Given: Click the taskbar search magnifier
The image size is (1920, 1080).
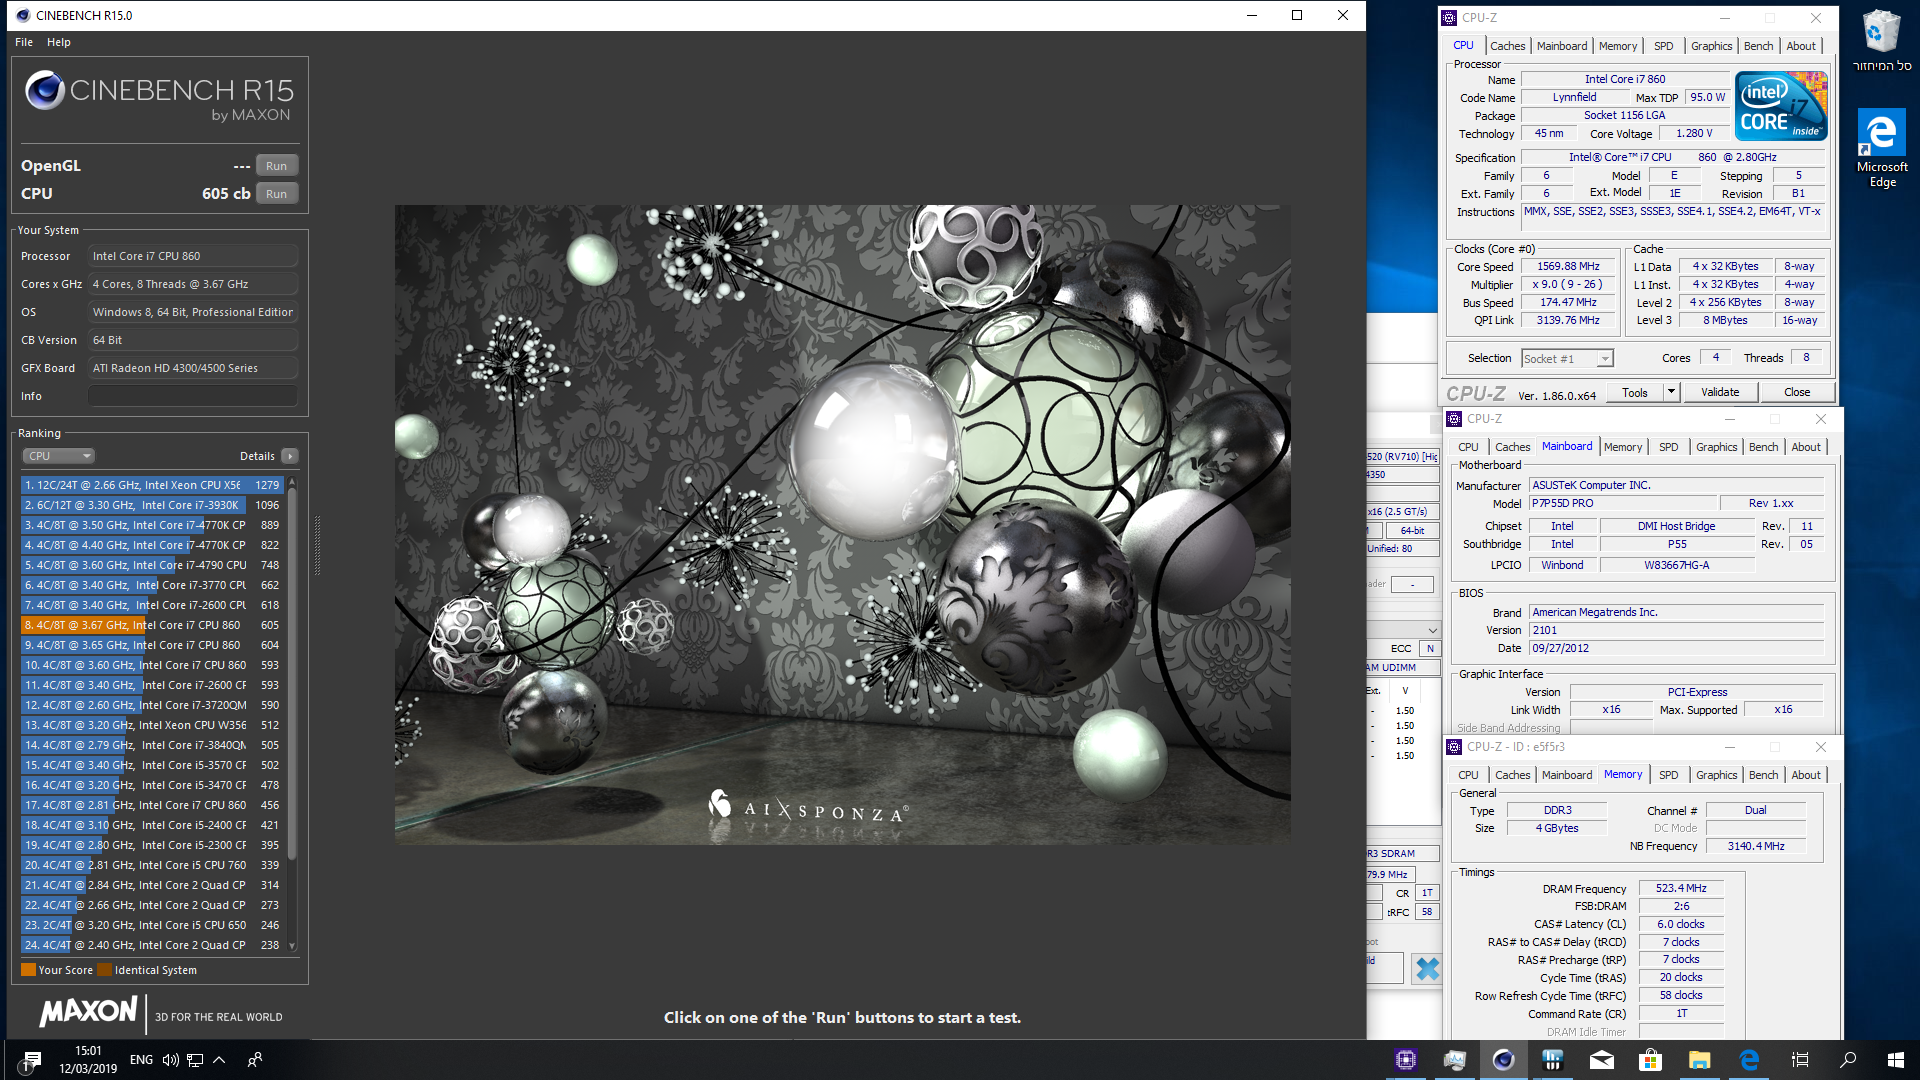Looking at the screenshot, I should coord(1848,1060).
